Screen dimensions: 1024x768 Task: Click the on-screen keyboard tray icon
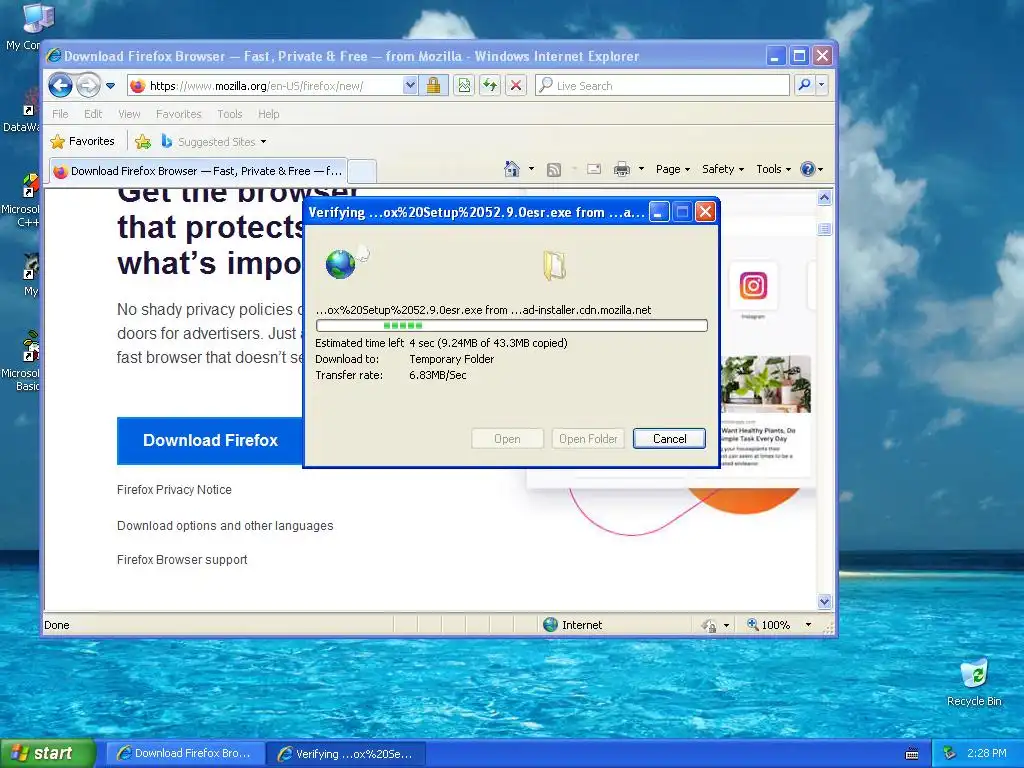tap(912, 754)
